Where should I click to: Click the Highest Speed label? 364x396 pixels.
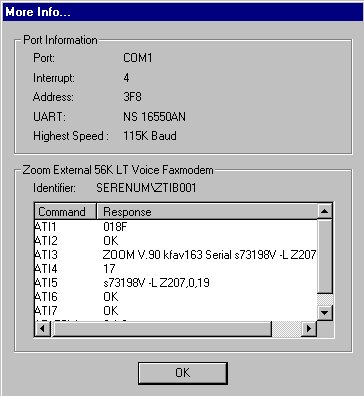click(71, 136)
